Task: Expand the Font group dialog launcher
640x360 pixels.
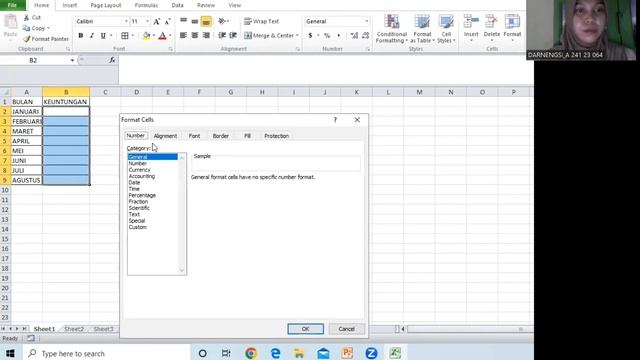Action: pos(171,49)
